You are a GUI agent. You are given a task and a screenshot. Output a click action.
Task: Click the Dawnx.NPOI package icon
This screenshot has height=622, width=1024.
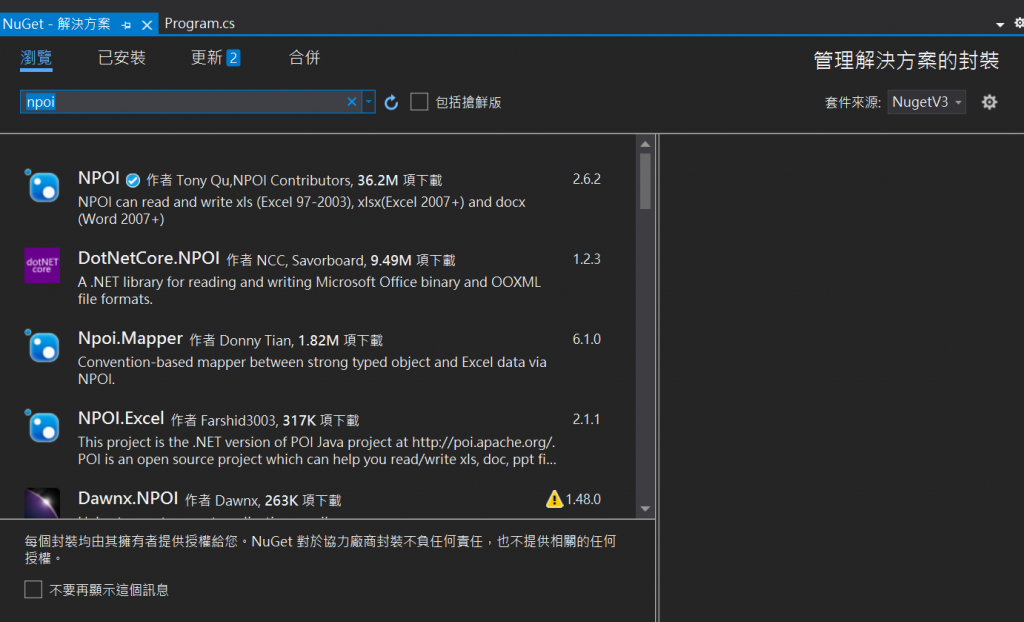tap(42, 503)
